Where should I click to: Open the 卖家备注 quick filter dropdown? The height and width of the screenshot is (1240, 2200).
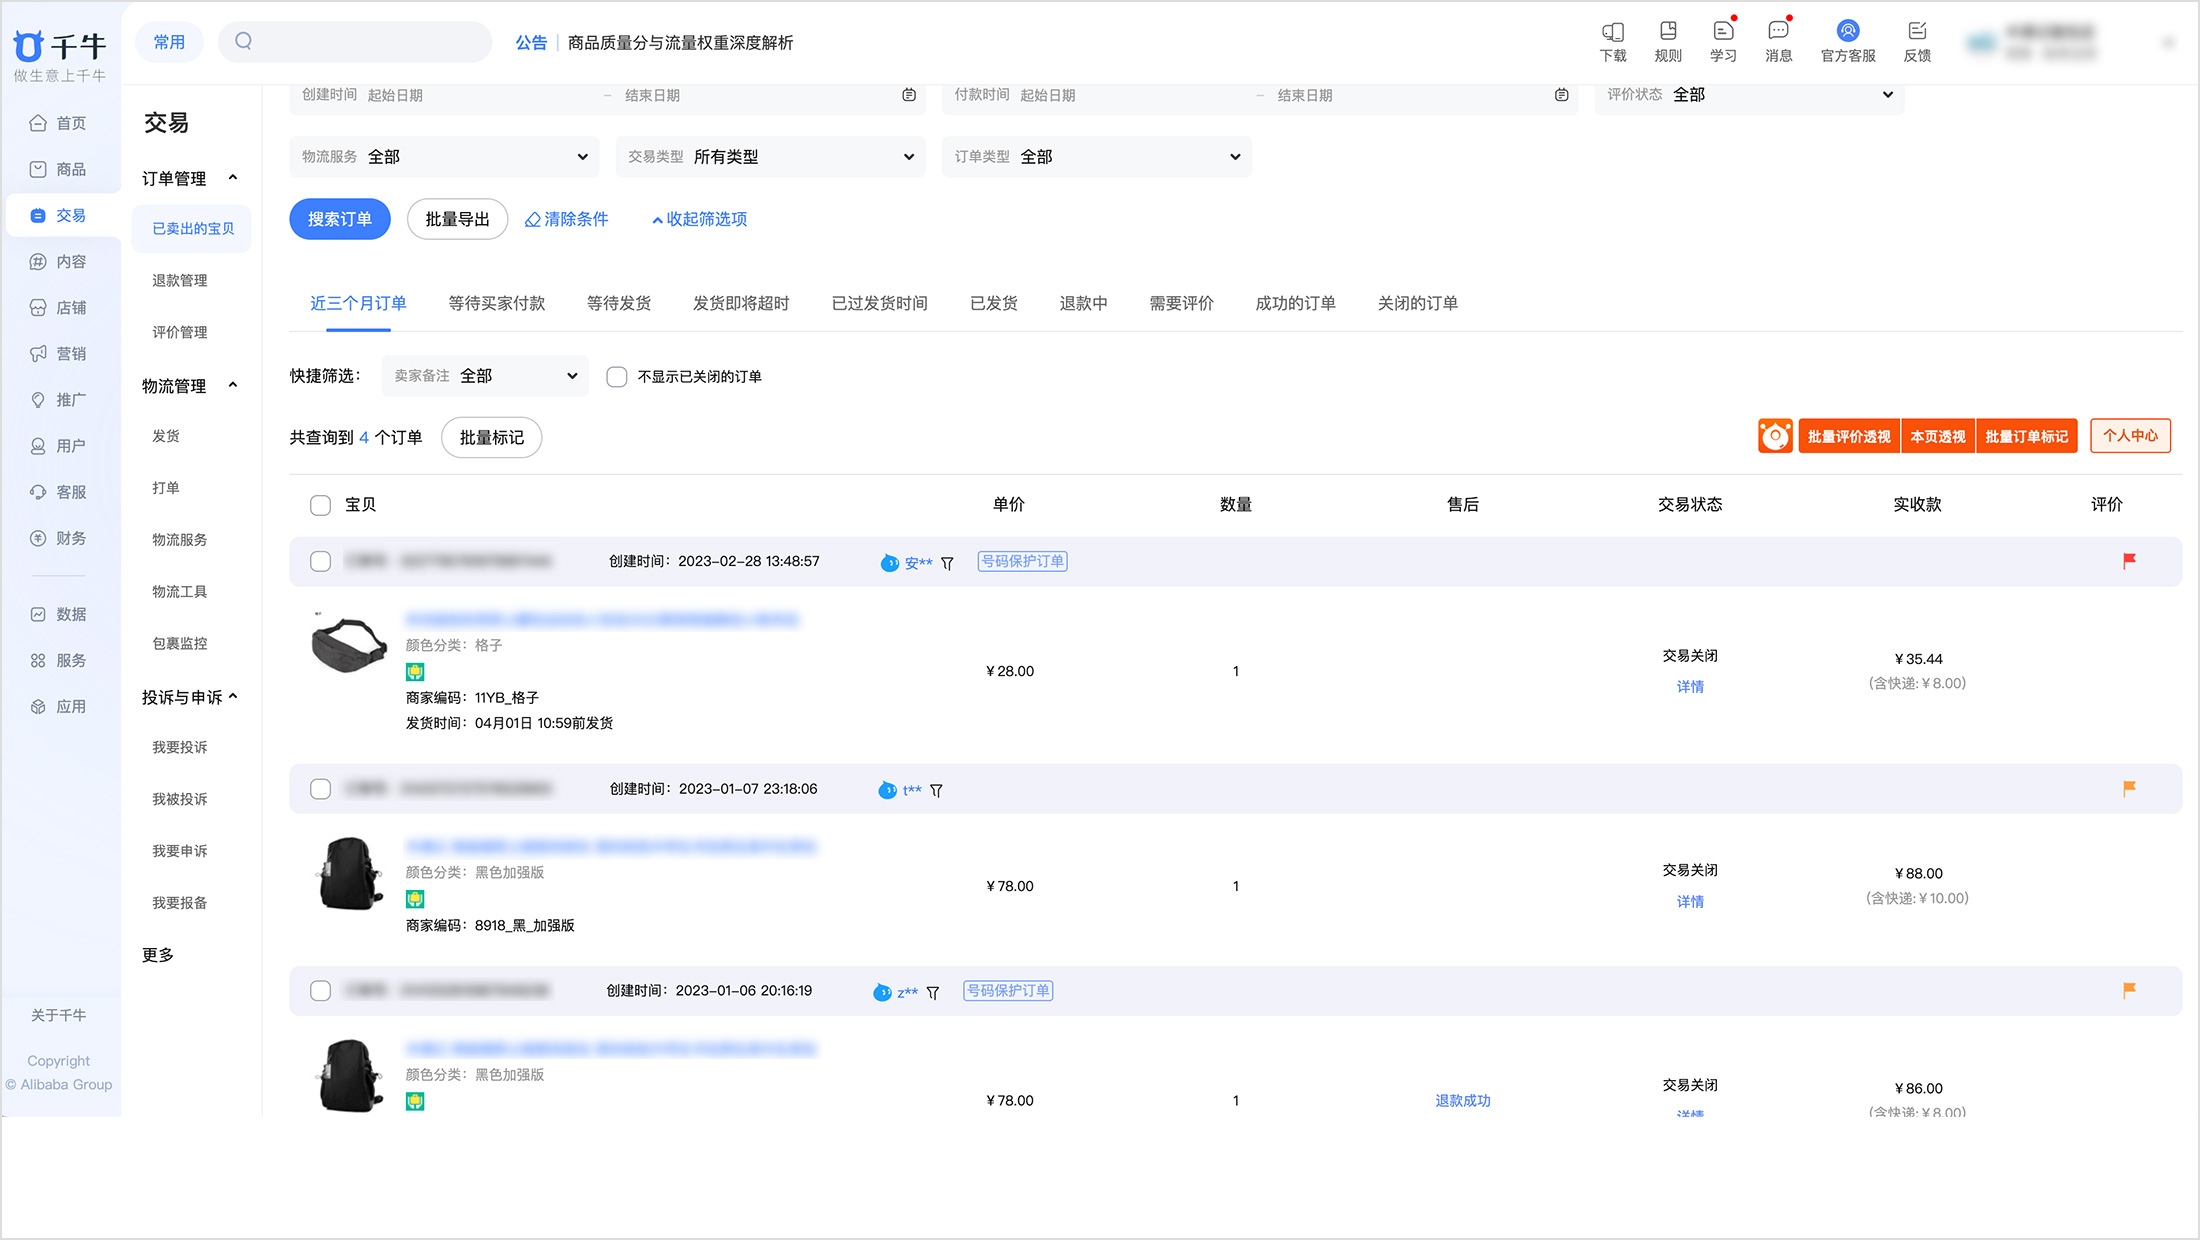(485, 376)
